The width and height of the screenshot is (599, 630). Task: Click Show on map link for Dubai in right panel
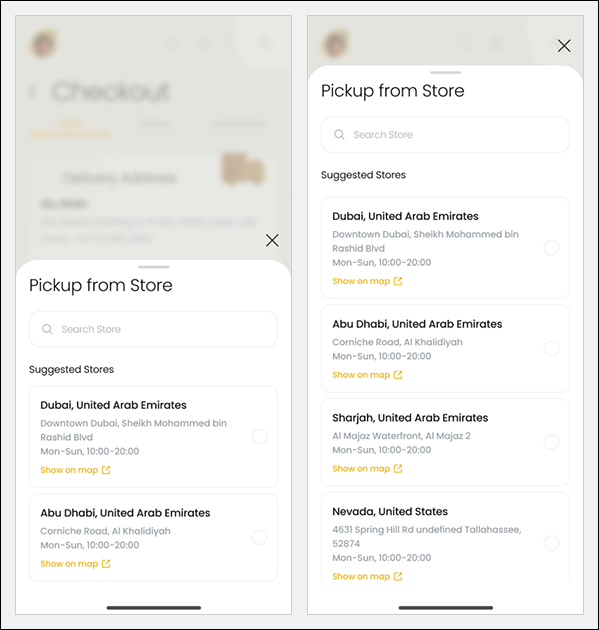tap(361, 281)
